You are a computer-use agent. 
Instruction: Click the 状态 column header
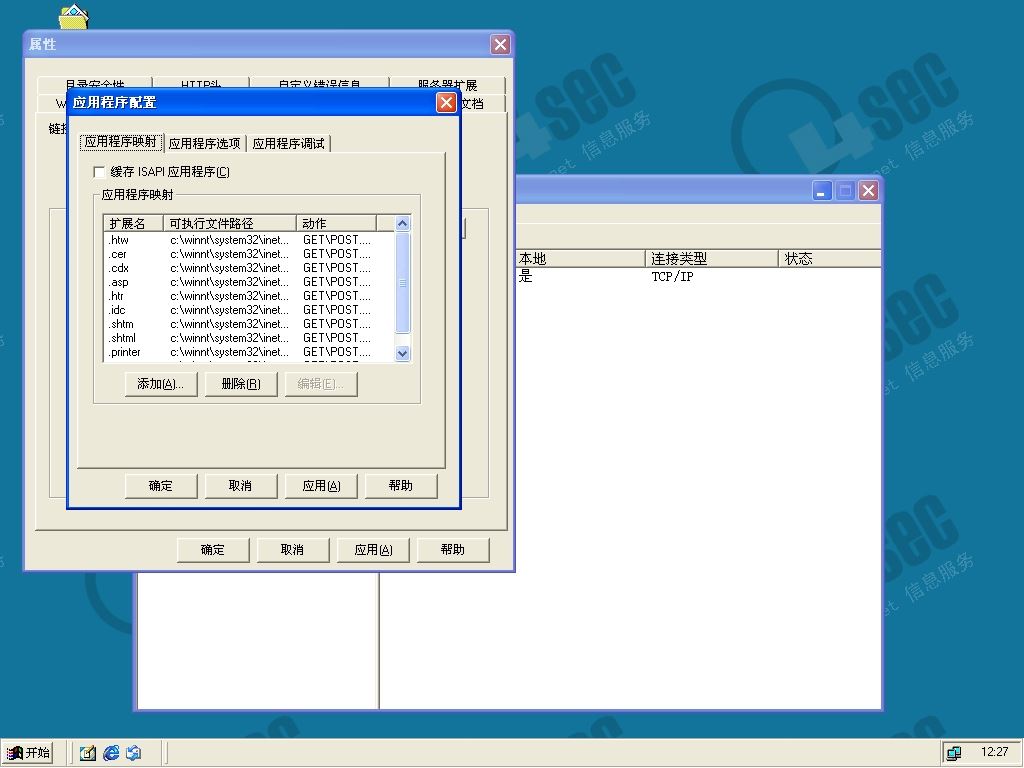[x=829, y=259]
